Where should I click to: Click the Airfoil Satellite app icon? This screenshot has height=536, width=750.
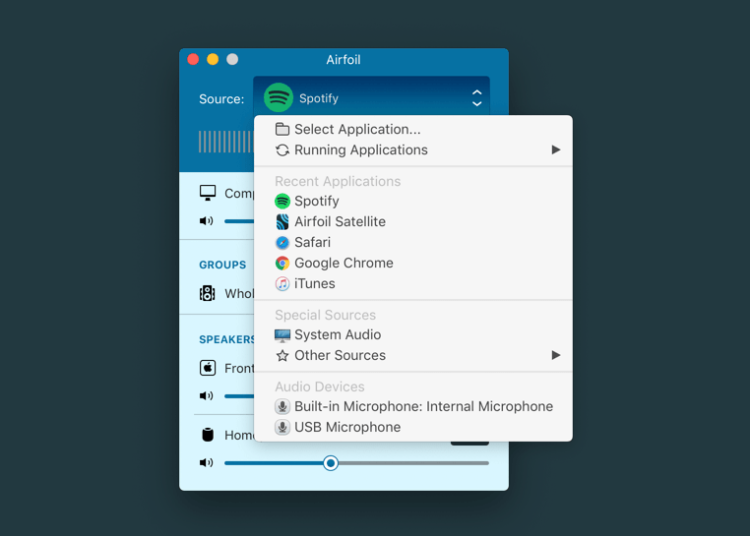pyautogui.click(x=282, y=222)
